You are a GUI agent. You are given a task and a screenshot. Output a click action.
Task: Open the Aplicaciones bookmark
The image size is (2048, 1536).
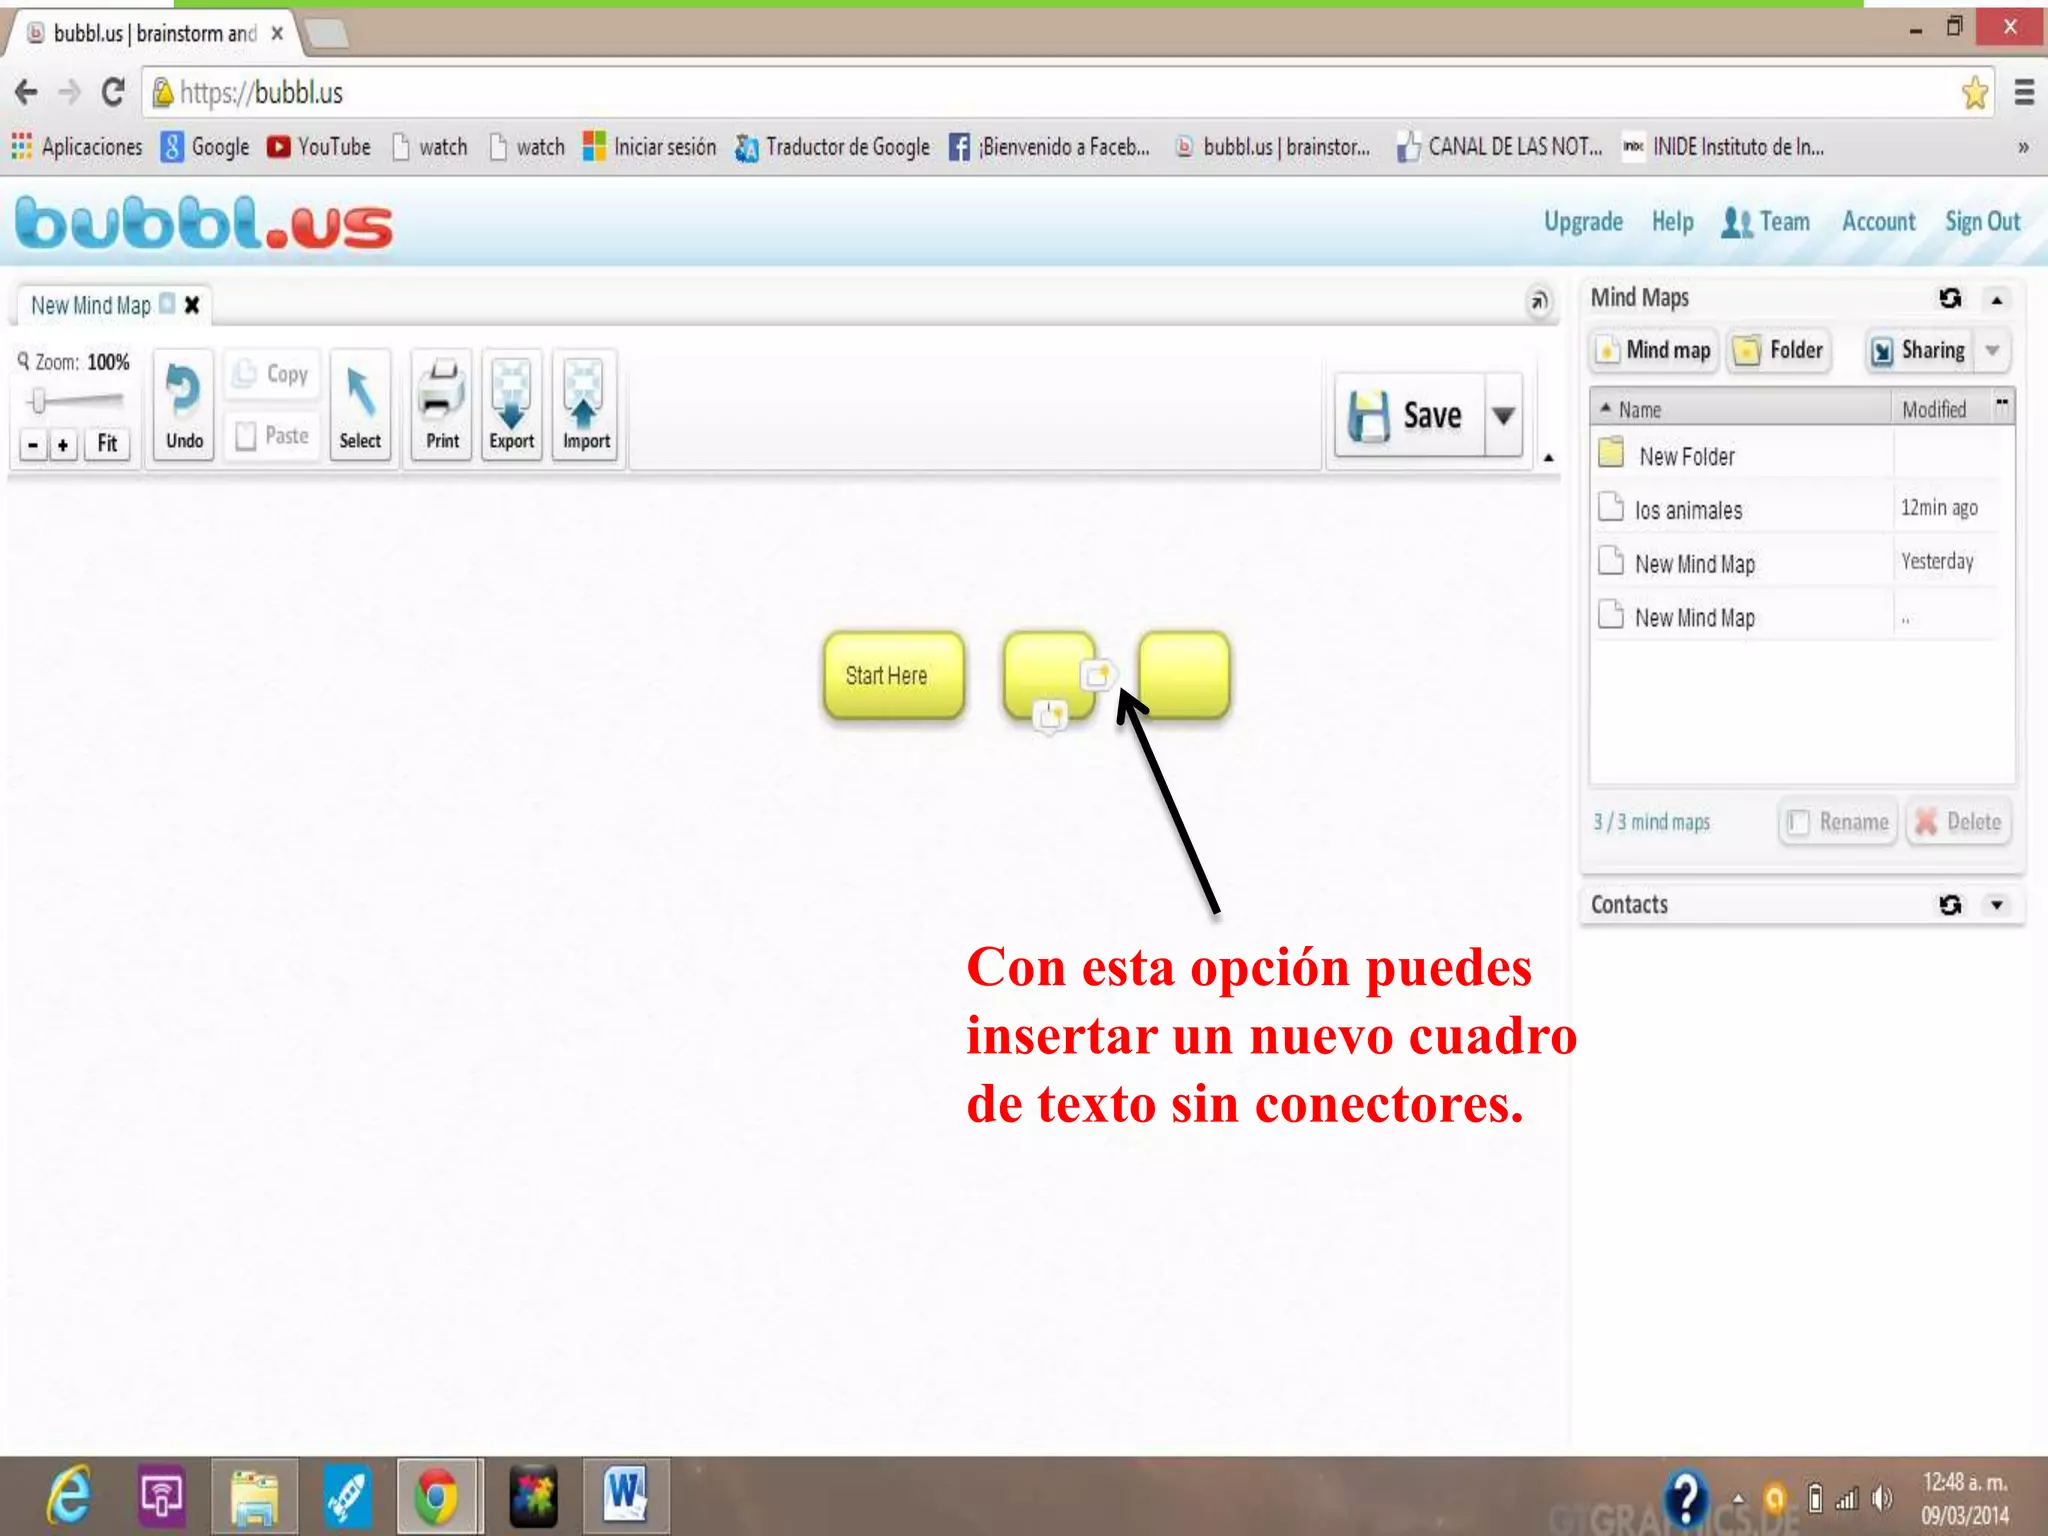point(77,147)
